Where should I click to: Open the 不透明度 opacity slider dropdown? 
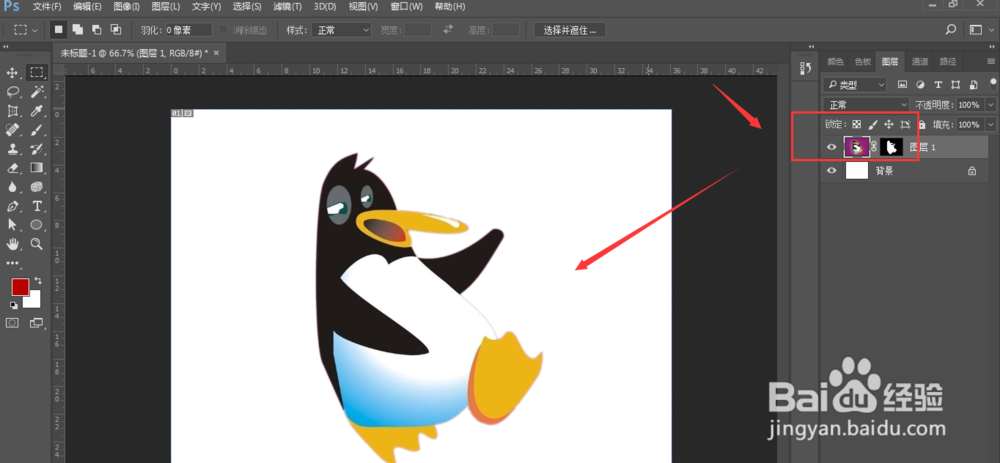click(990, 105)
